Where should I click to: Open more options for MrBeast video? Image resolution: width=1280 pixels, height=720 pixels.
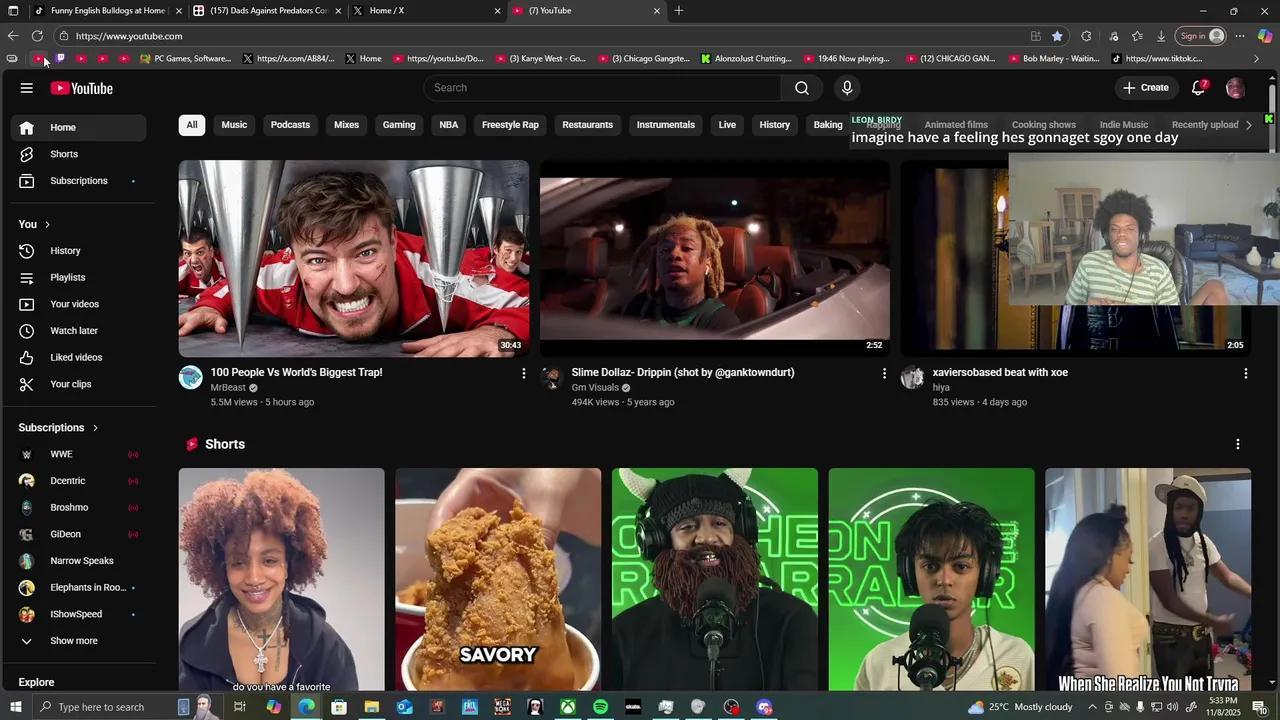[523, 373]
